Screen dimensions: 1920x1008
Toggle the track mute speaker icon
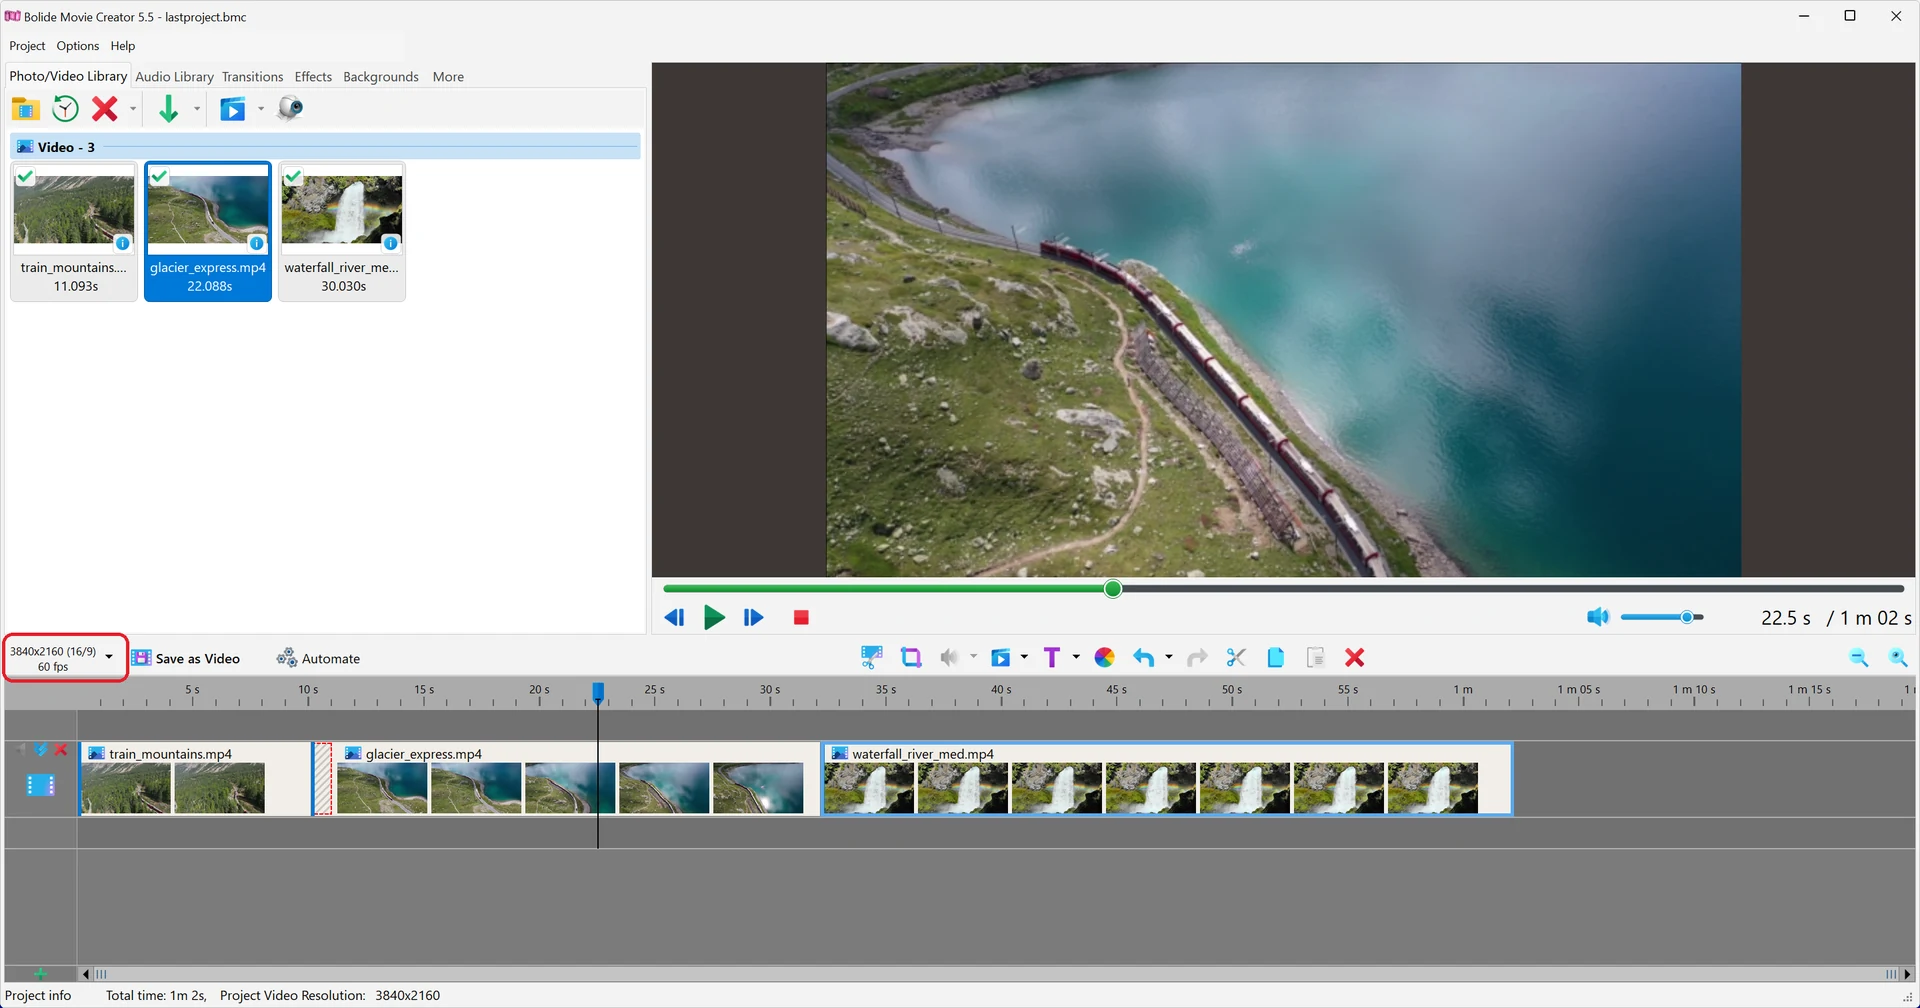pos(21,749)
